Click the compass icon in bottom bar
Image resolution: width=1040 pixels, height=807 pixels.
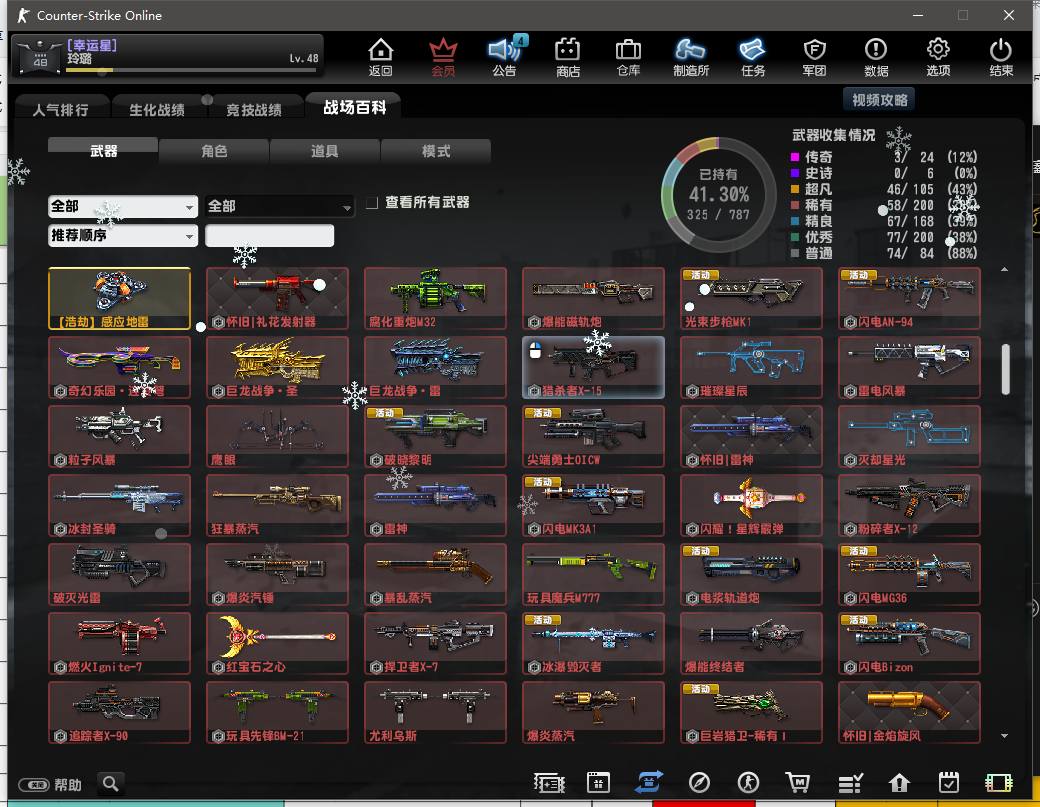click(699, 783)
